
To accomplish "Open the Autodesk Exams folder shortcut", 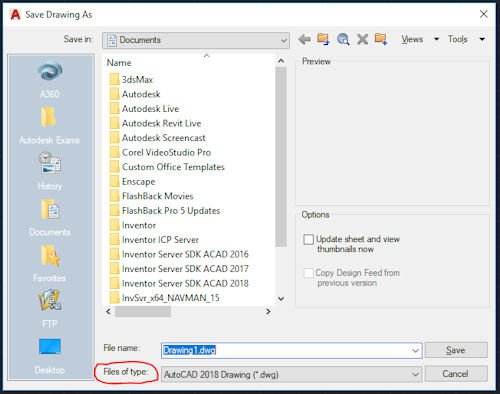I will point(49,125).
